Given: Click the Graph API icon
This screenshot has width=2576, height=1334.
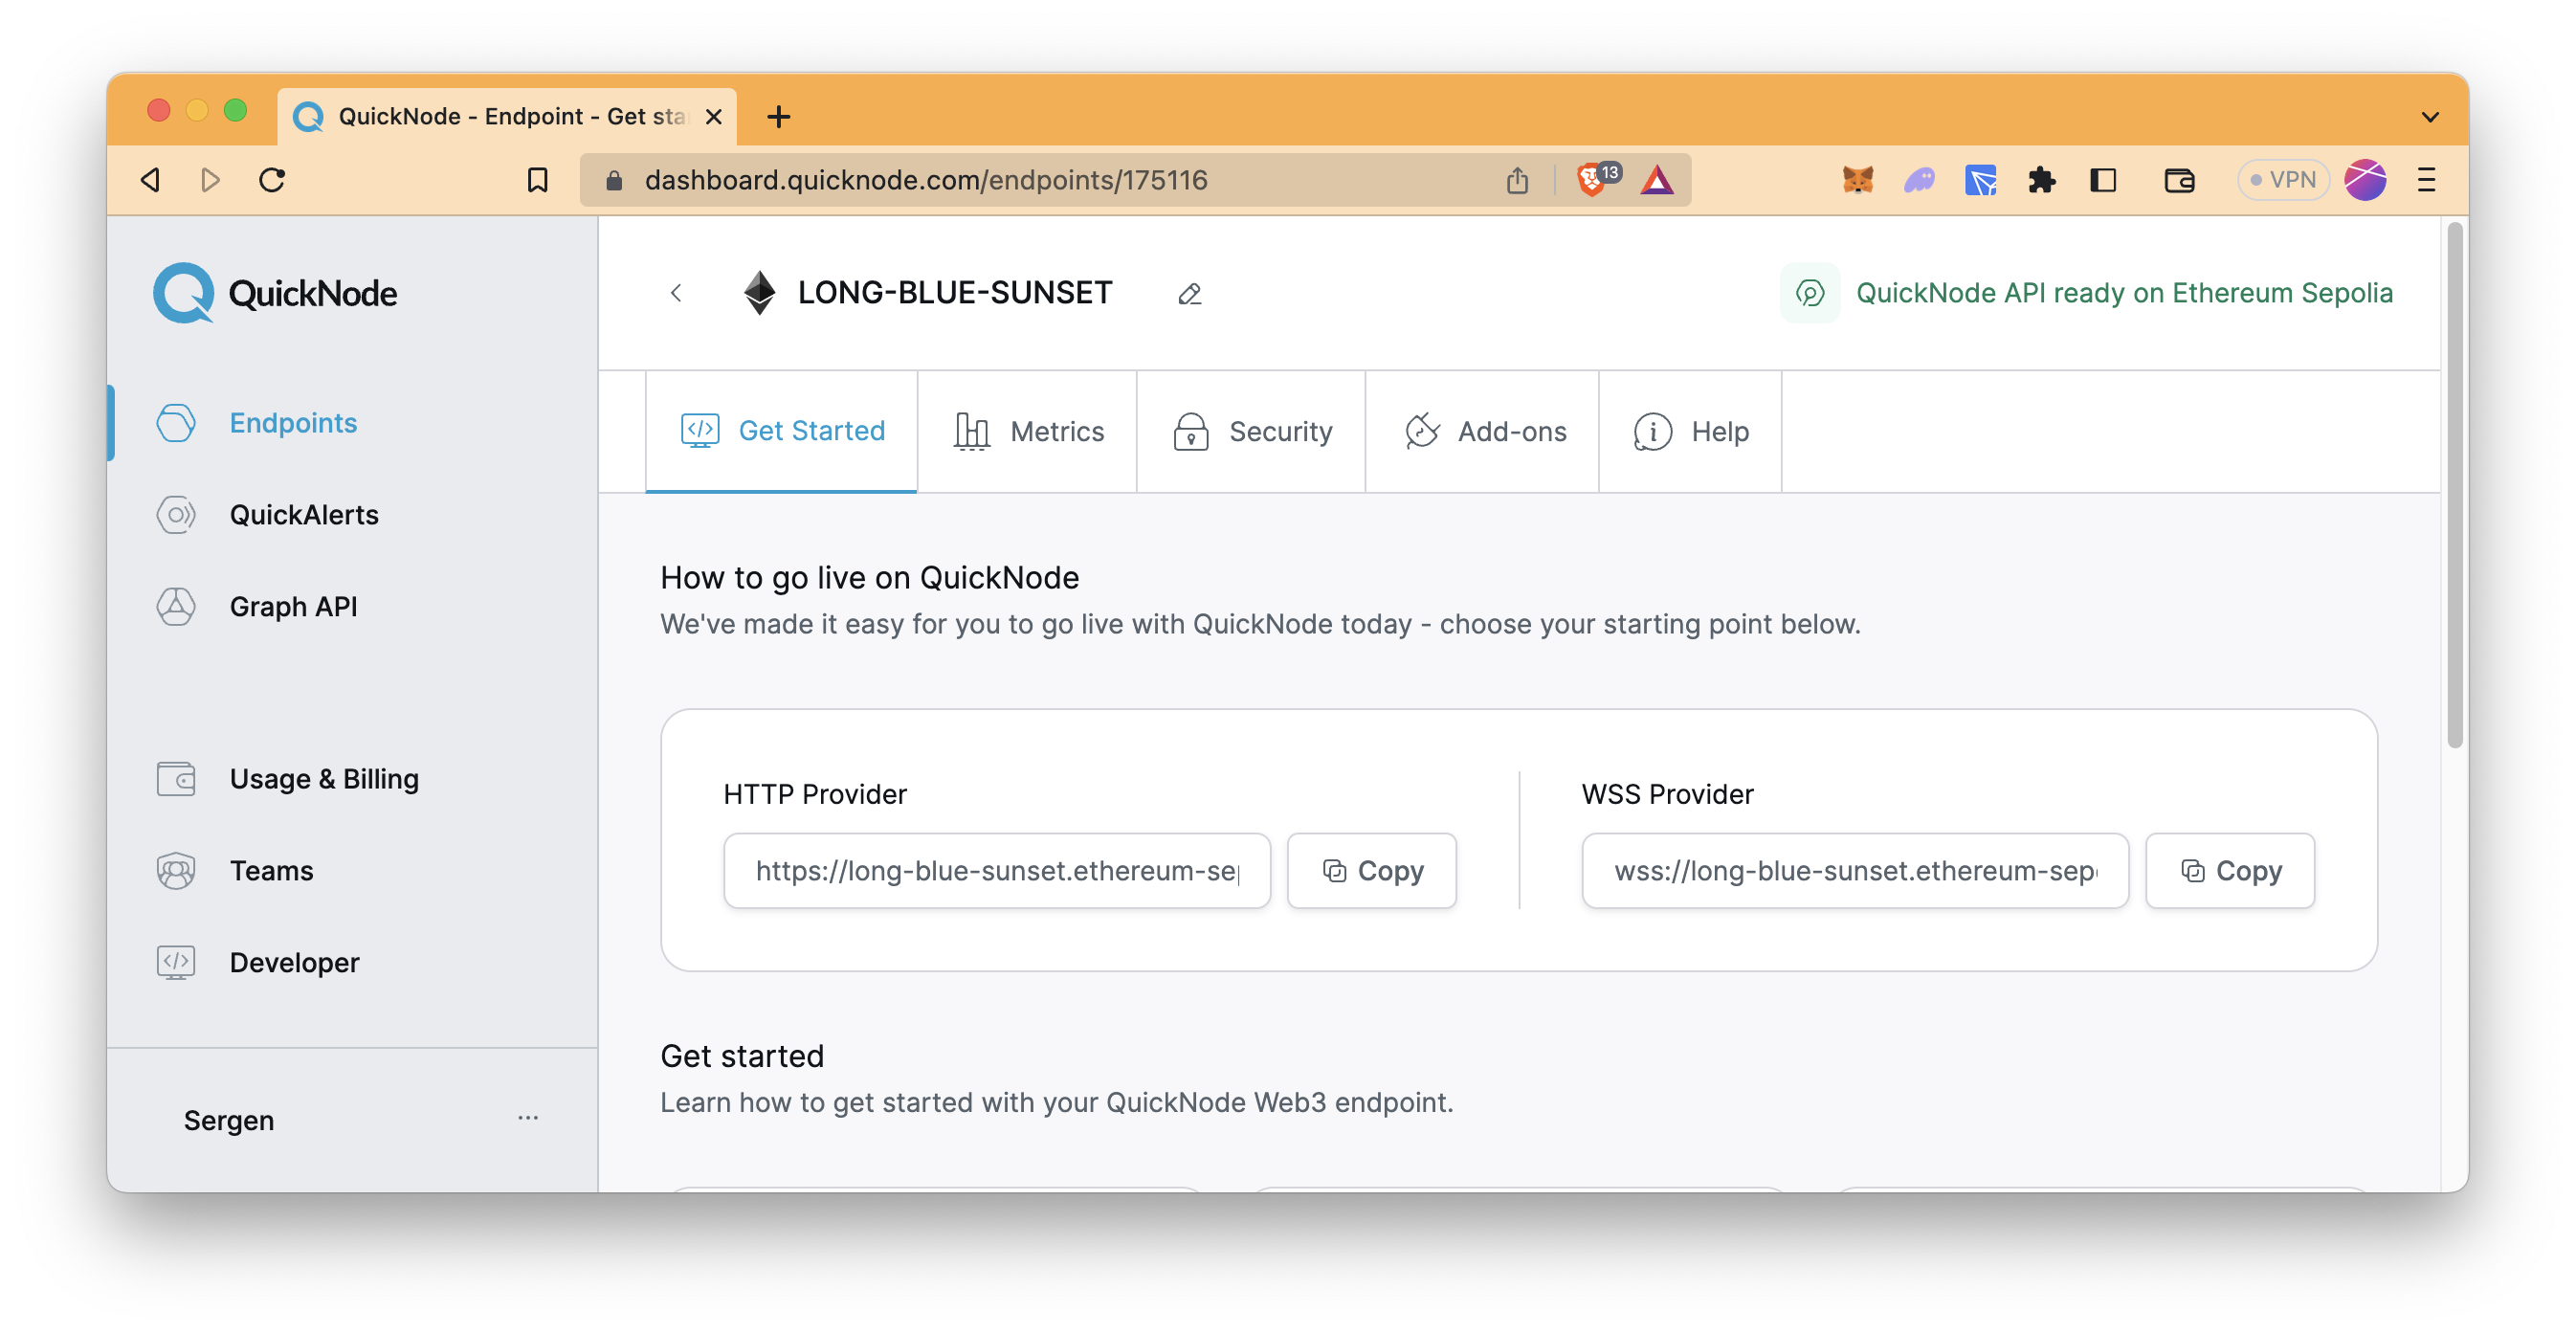Looking at the screenshot, I should click(176, 607).
